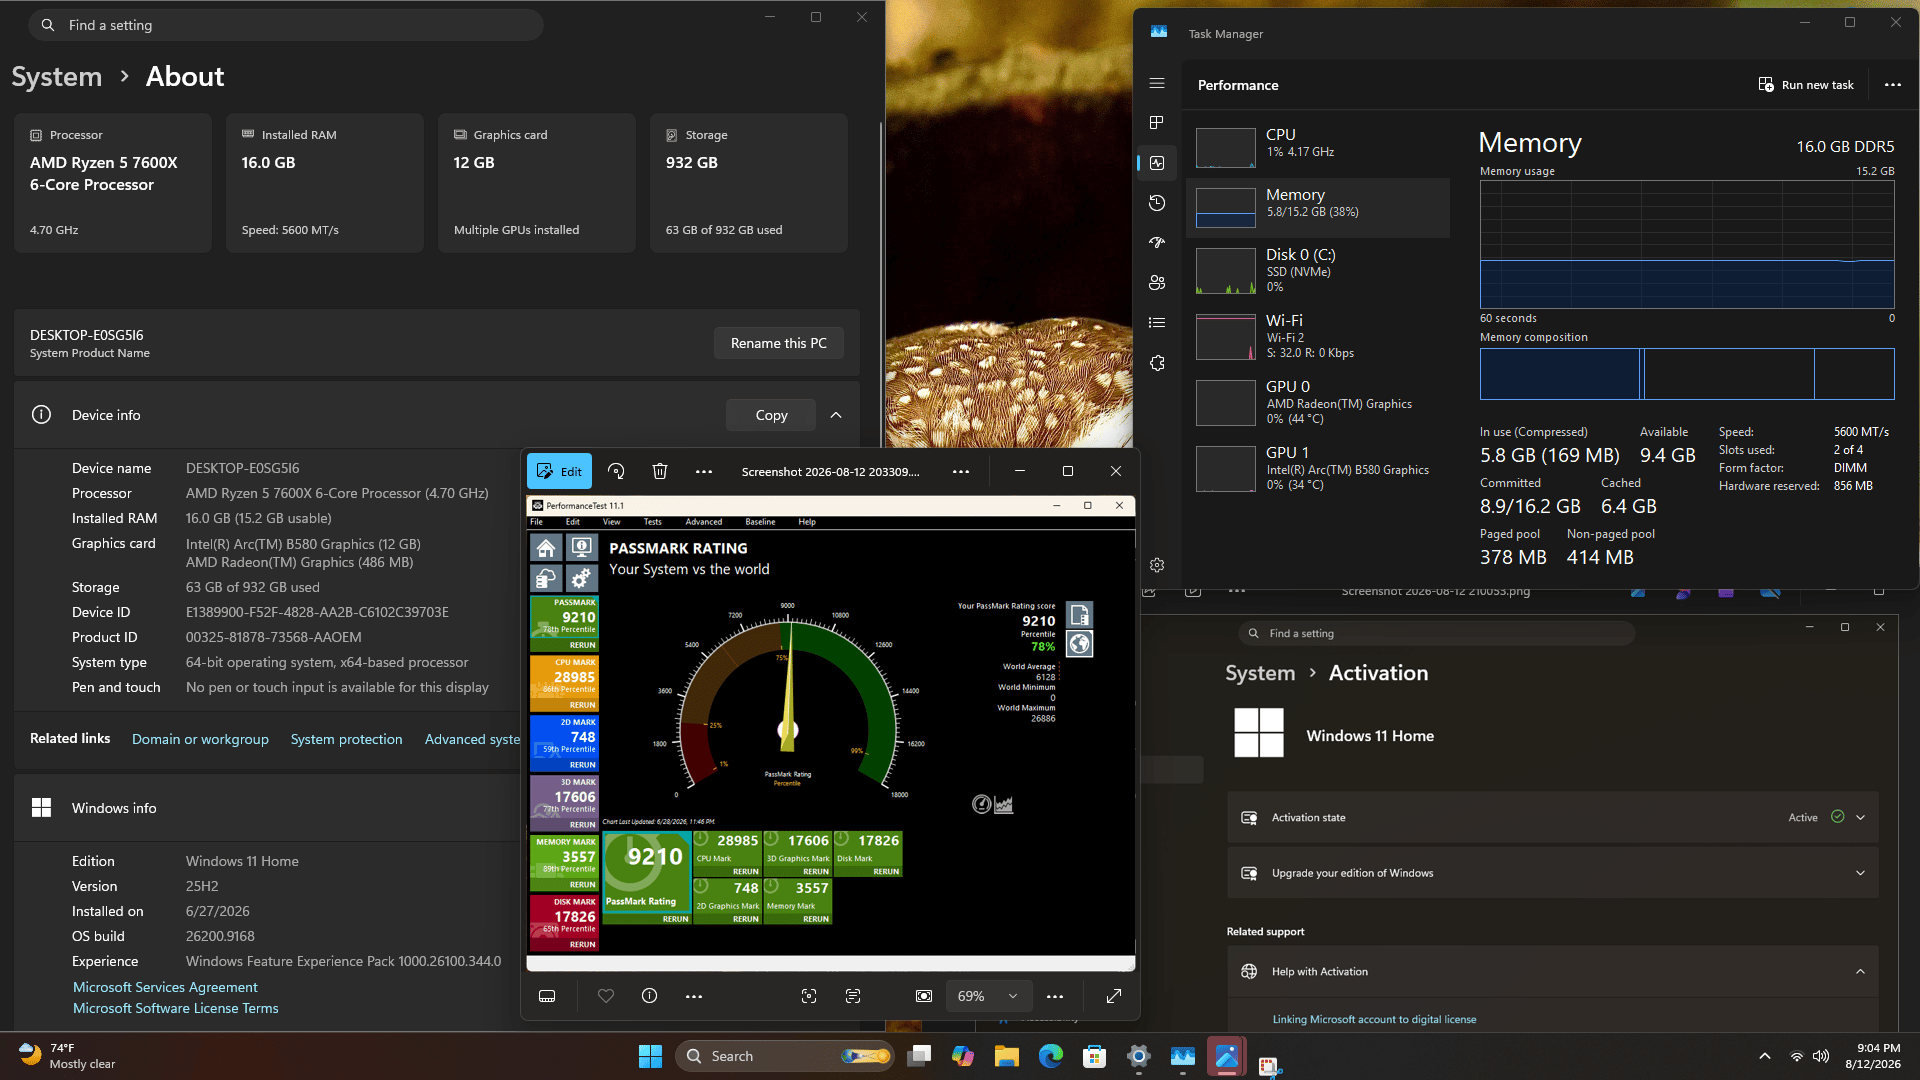Open Microsoft Software License Terms link

coord(175,1008)
